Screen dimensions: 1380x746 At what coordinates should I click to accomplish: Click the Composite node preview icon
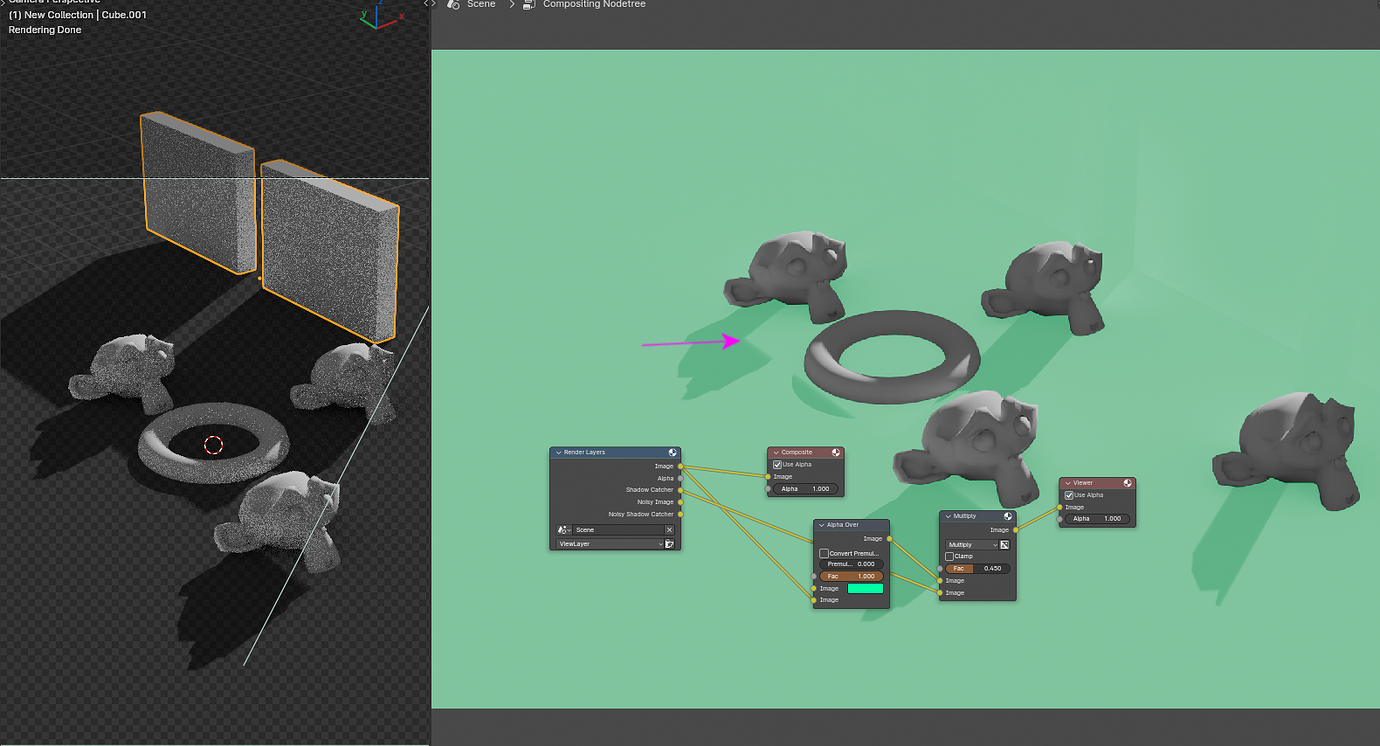tap(836, 453)
